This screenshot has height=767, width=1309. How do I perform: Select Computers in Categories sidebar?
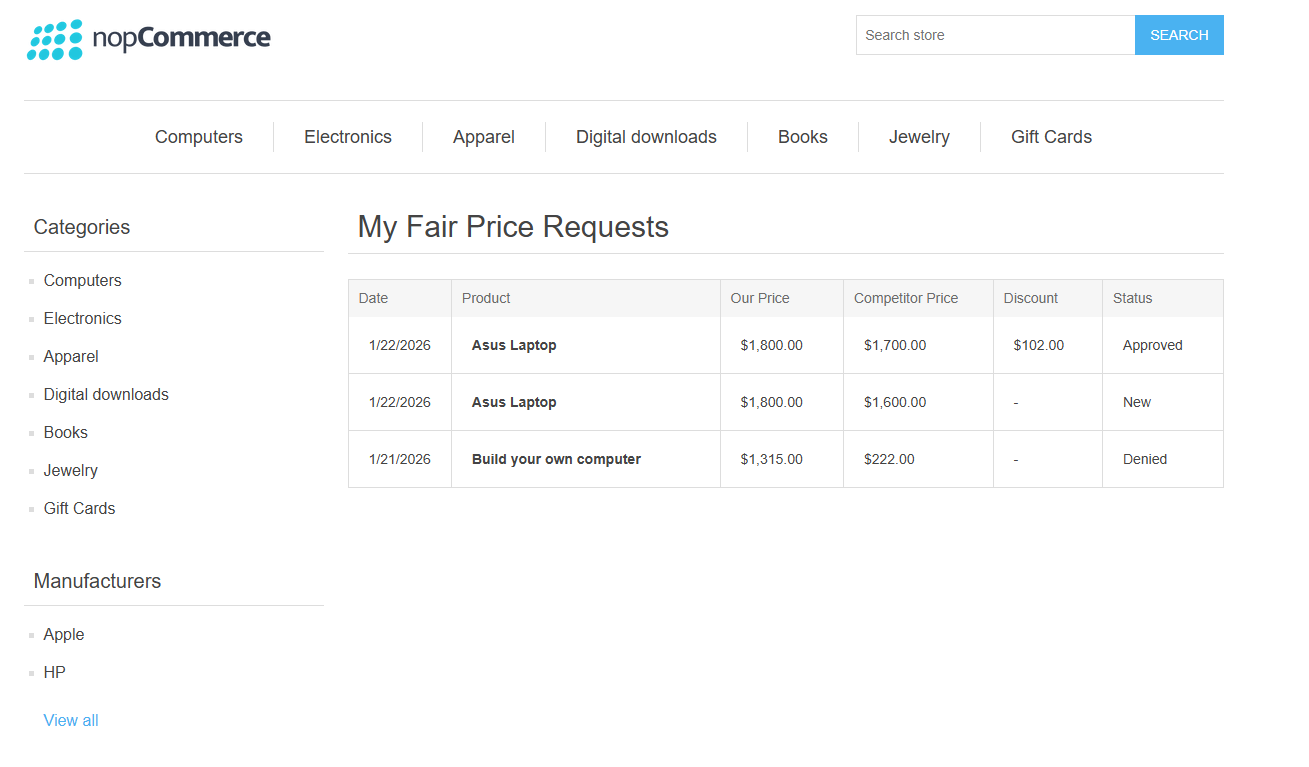click(82, 281)
